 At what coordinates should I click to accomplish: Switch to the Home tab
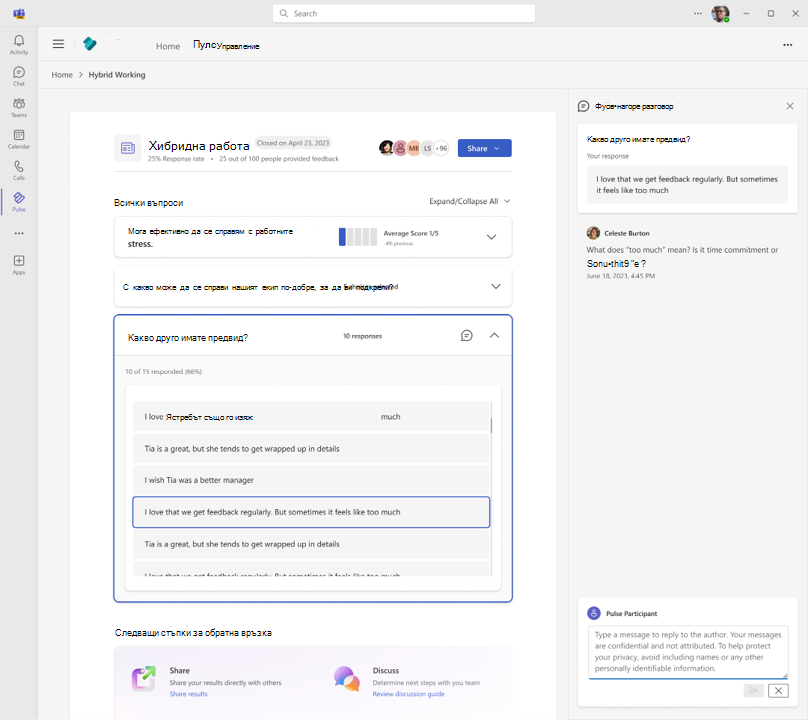[168, 46]
